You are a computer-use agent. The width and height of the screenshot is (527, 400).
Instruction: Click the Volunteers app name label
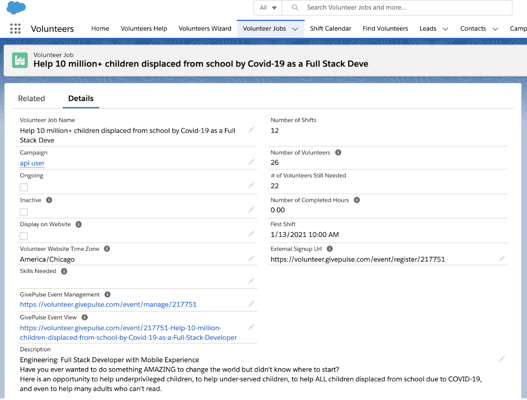52,29
